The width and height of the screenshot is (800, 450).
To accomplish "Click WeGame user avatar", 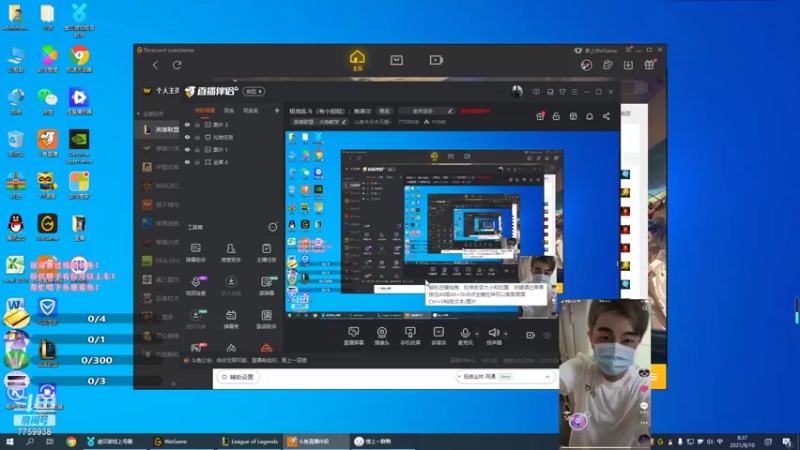I will (586, 65).
